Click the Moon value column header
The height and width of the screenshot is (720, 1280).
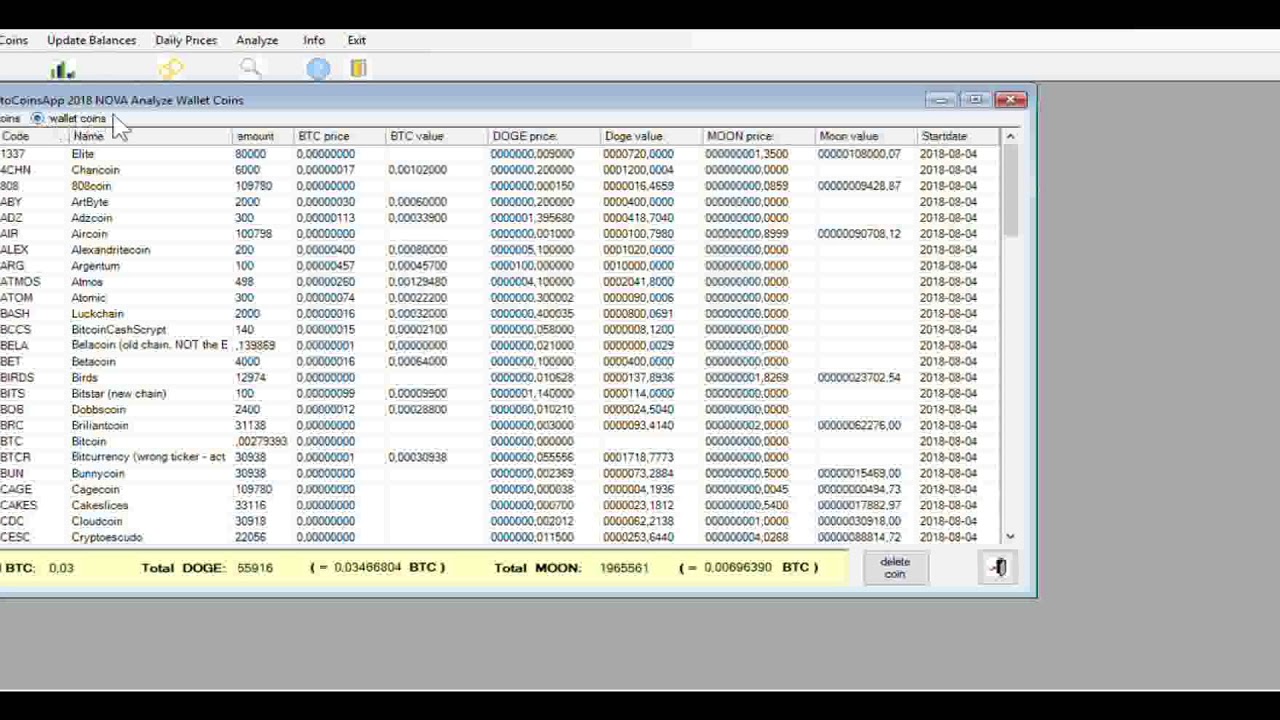(x=866, y=136)
